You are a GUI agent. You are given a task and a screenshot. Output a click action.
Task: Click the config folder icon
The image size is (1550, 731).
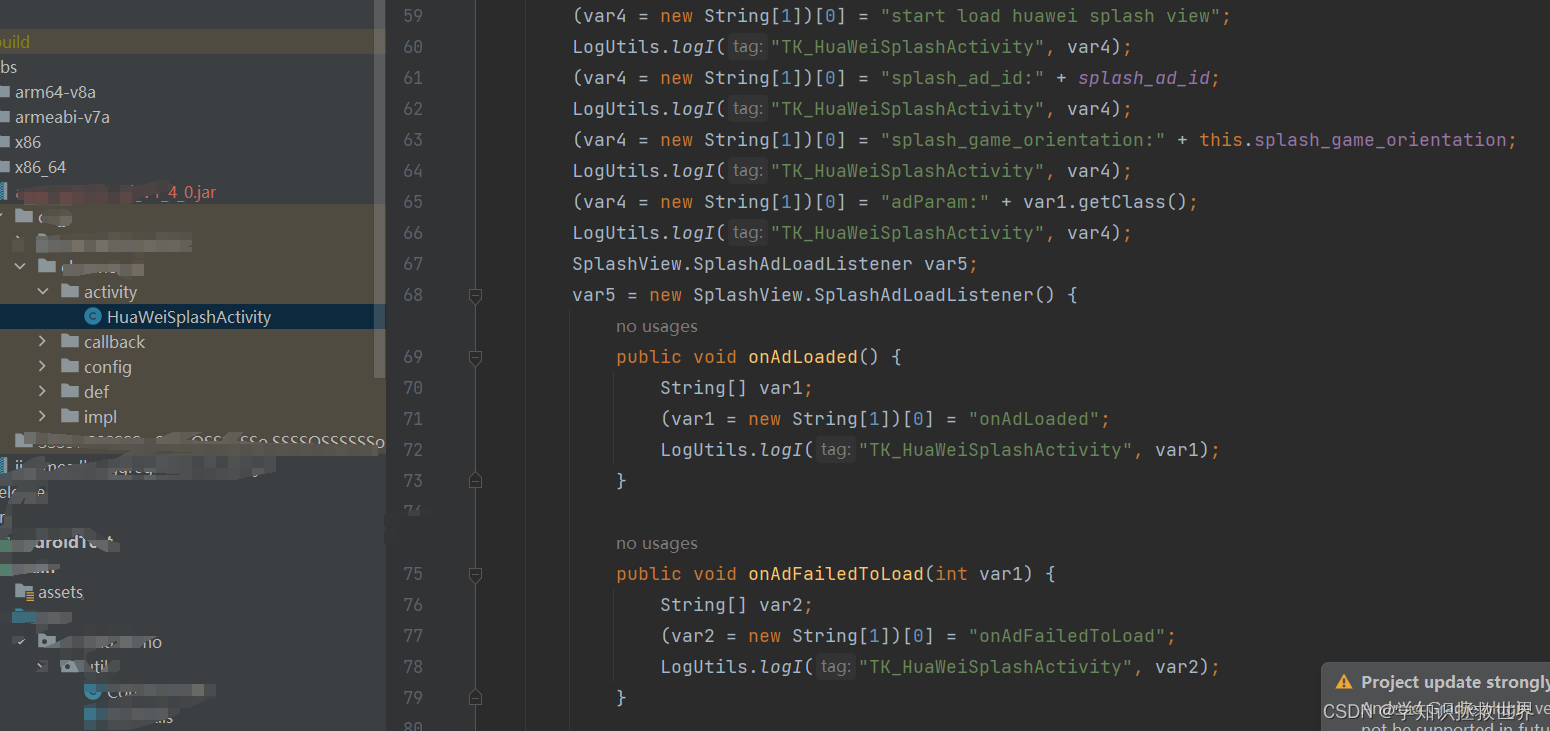pos(70,366)
